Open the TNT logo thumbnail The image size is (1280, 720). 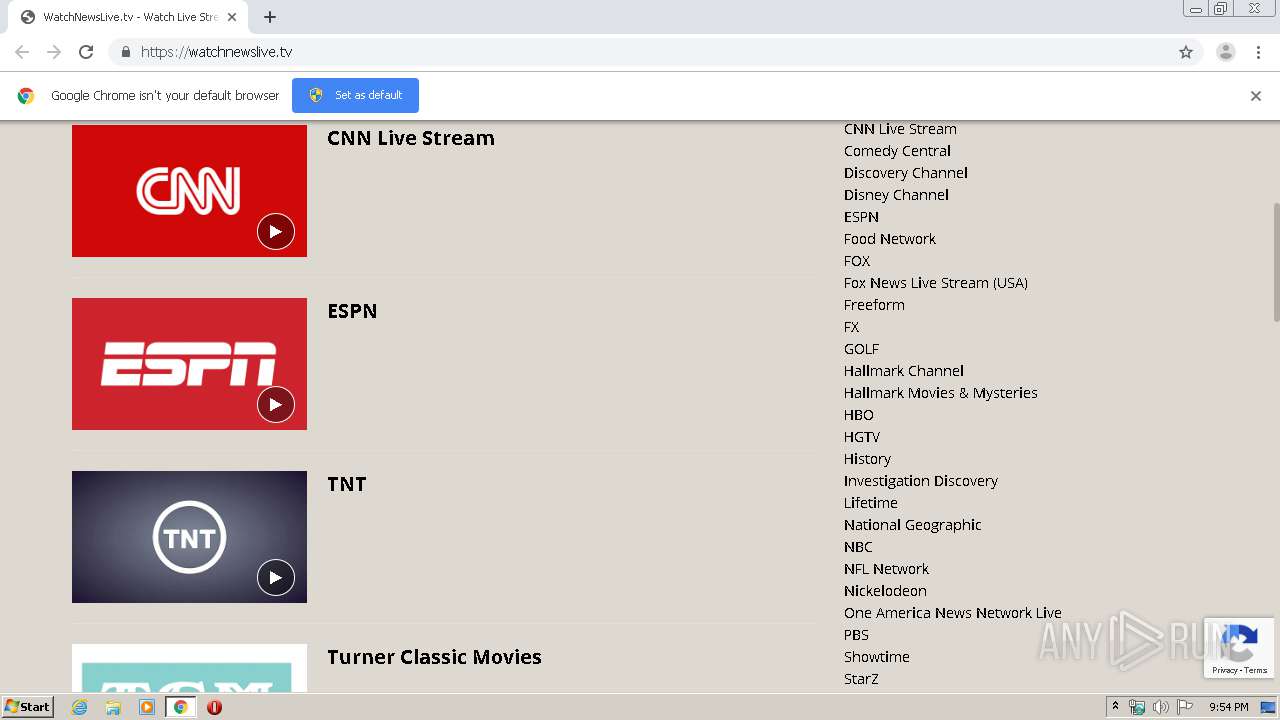coord(189,537)
